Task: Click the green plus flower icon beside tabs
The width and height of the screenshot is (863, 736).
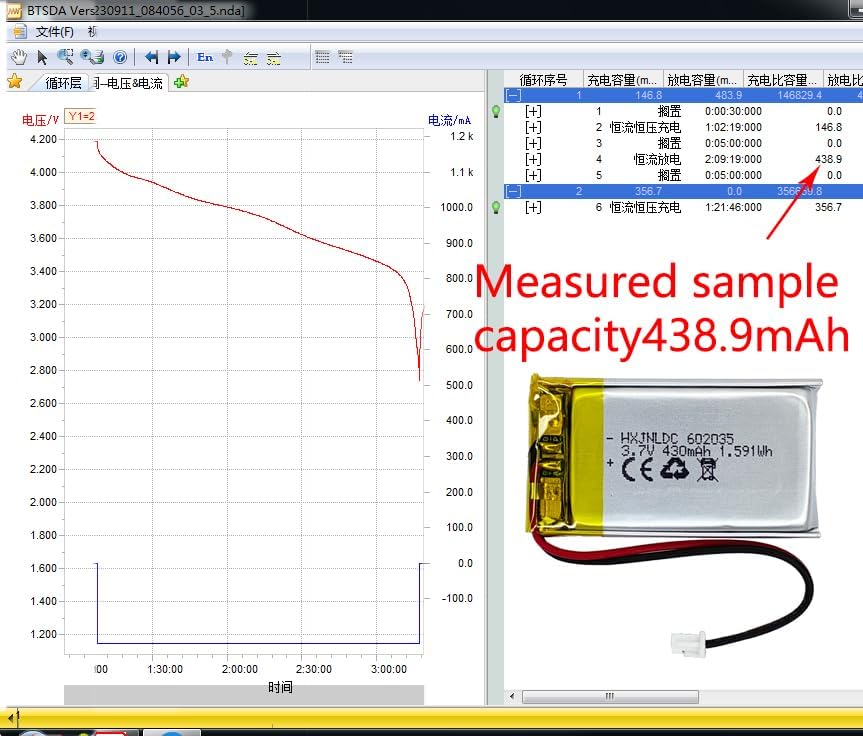Action: [181, 82]
